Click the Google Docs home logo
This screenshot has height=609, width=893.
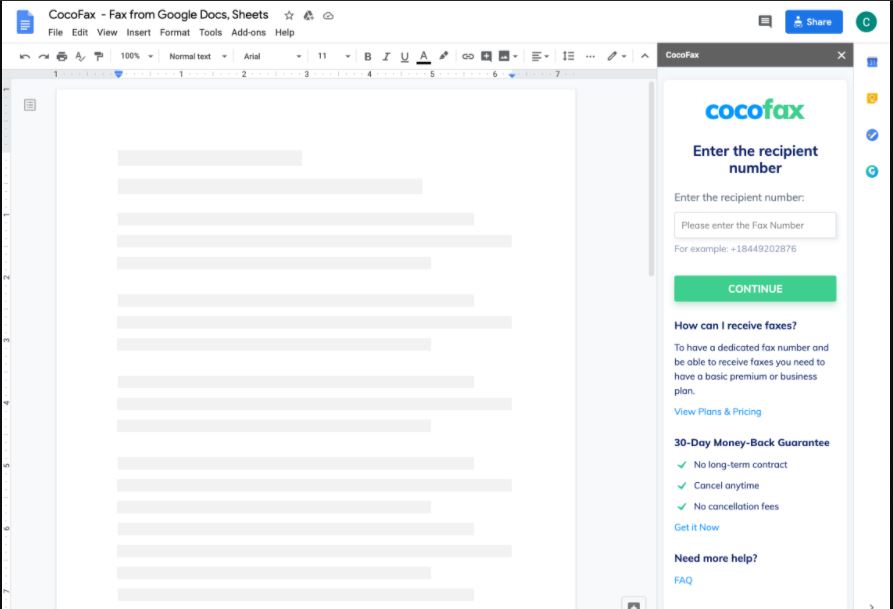pyautogui.click(x=25, y=23)
